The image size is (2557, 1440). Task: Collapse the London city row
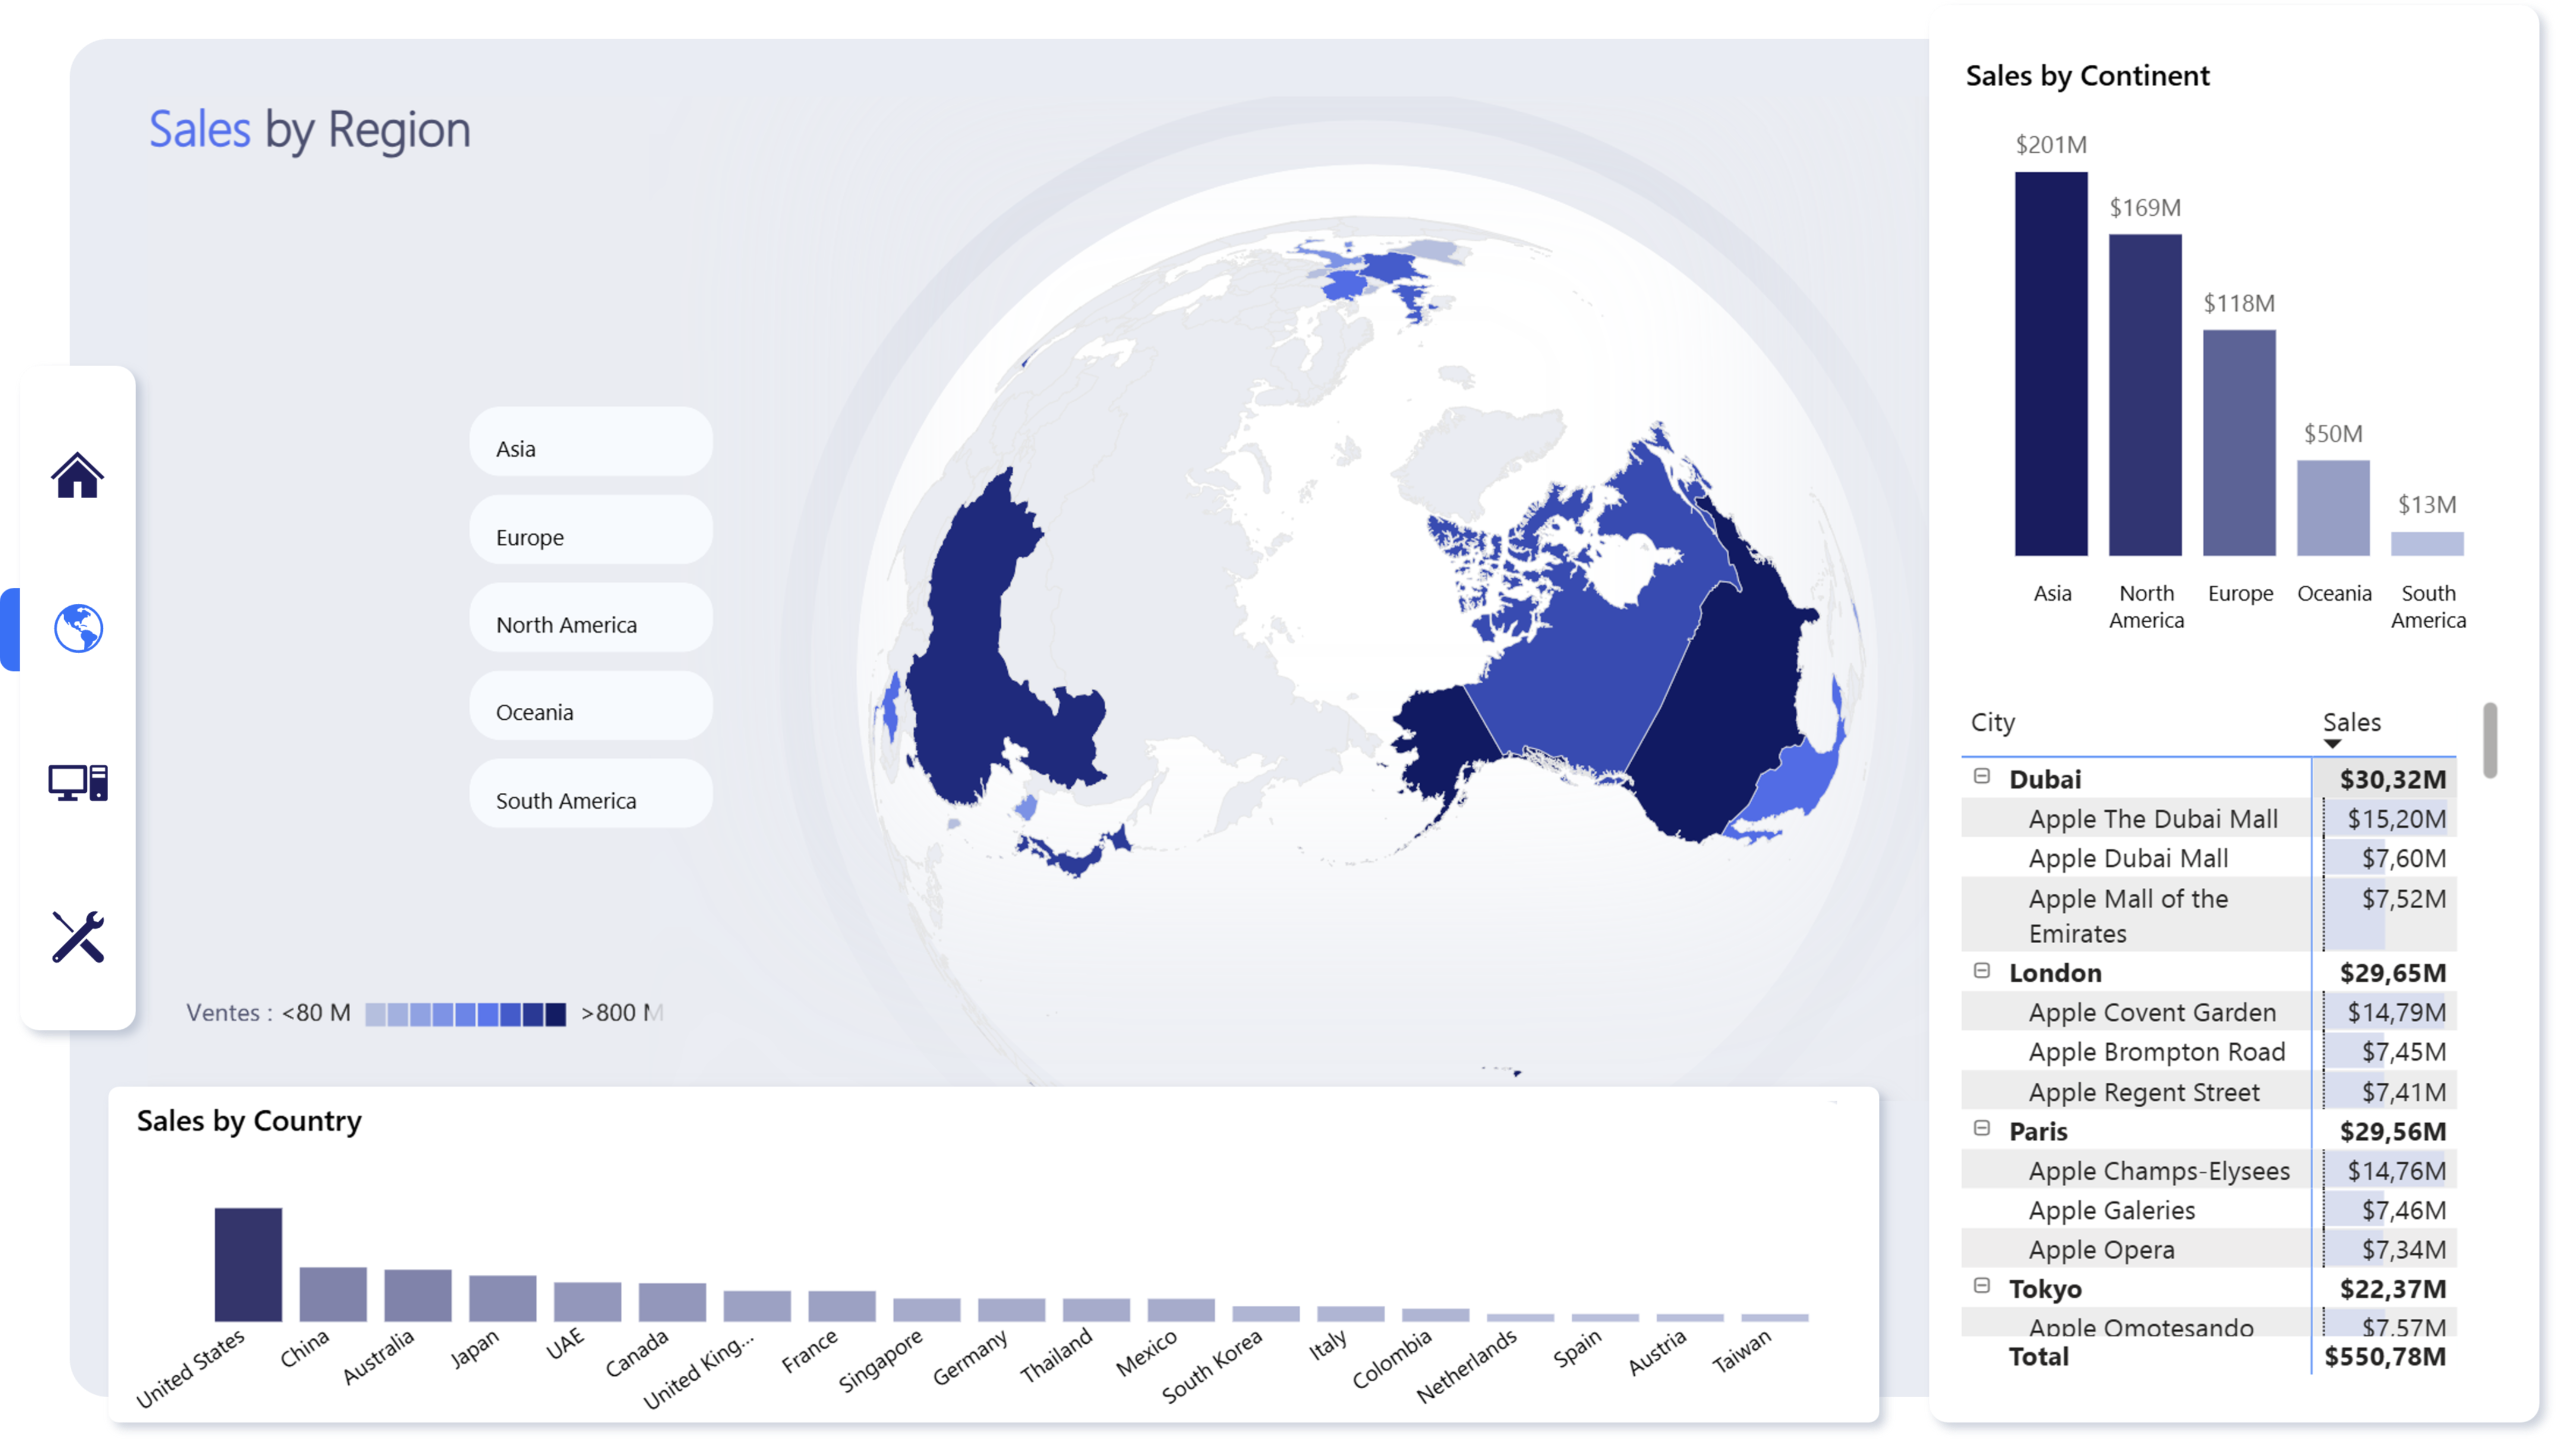coord(1981,971)
